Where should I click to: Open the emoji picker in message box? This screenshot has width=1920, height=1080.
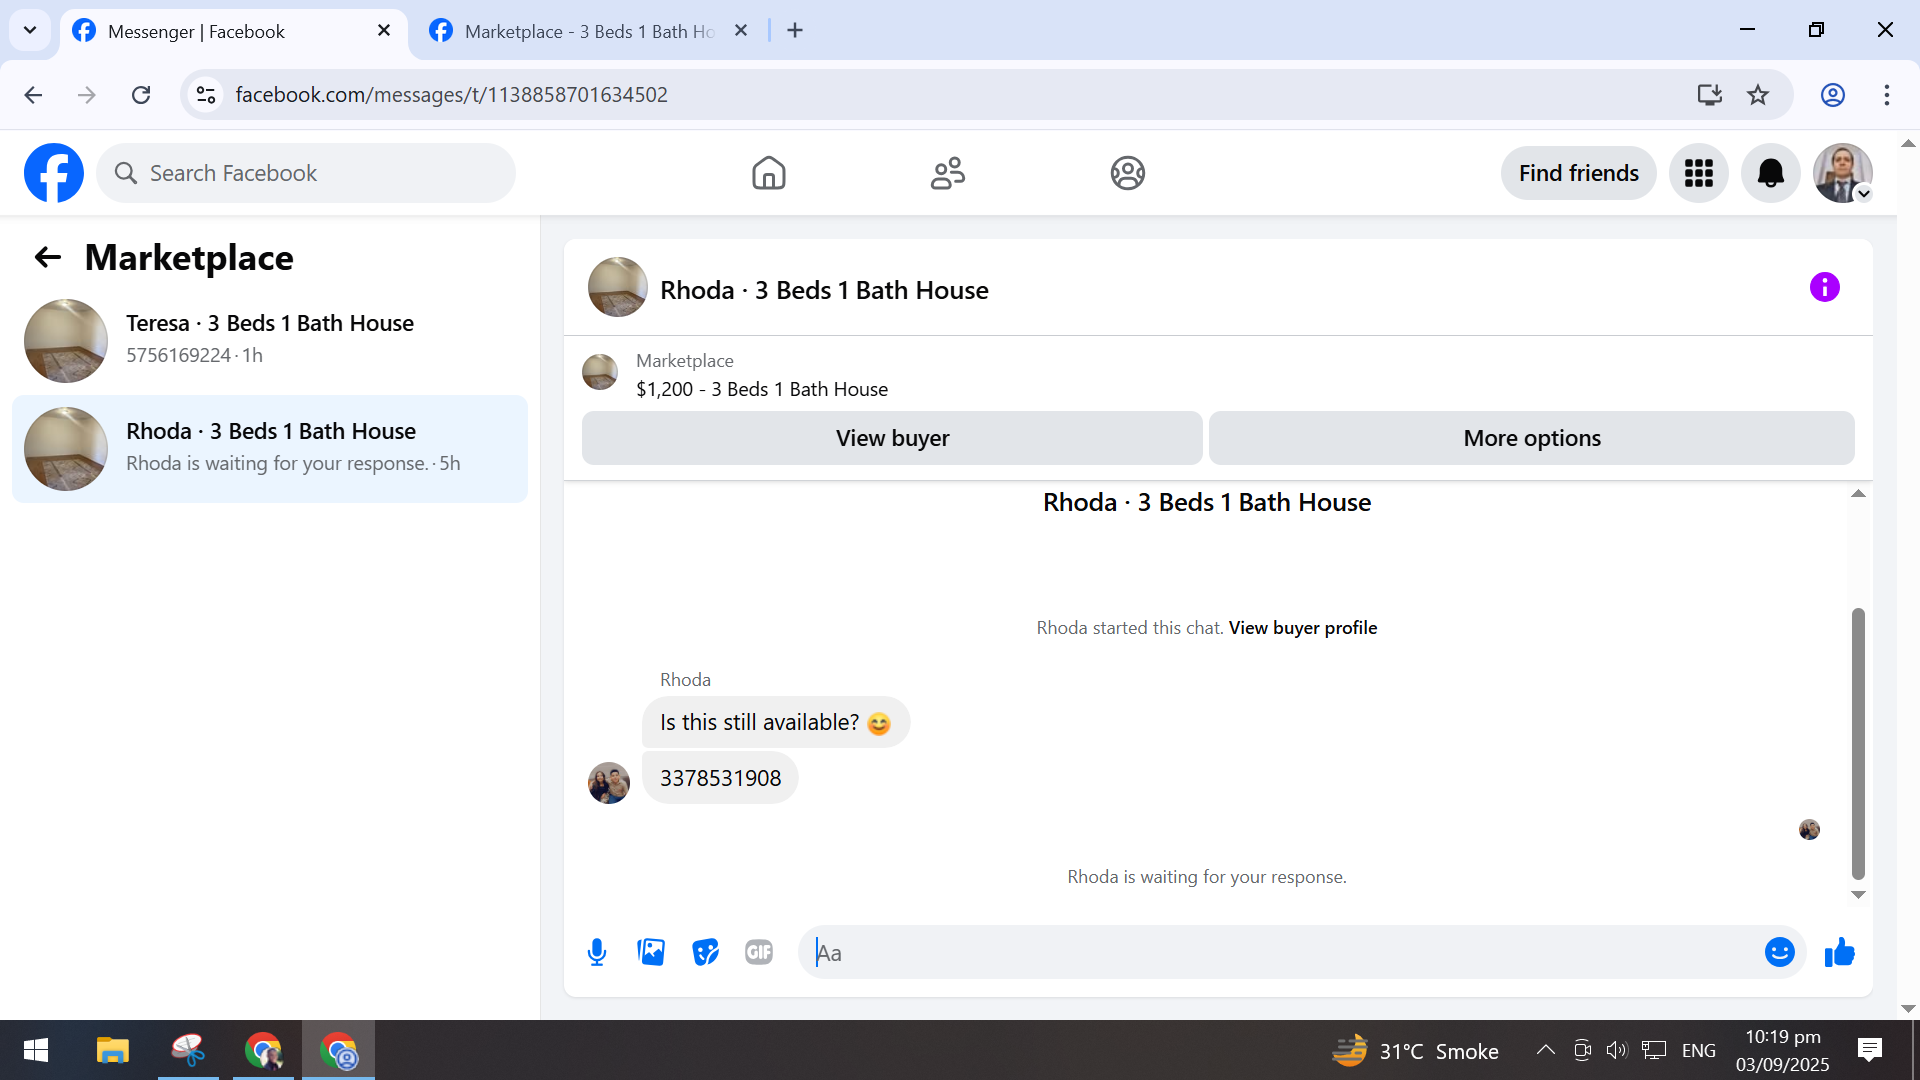(1779, 952)
